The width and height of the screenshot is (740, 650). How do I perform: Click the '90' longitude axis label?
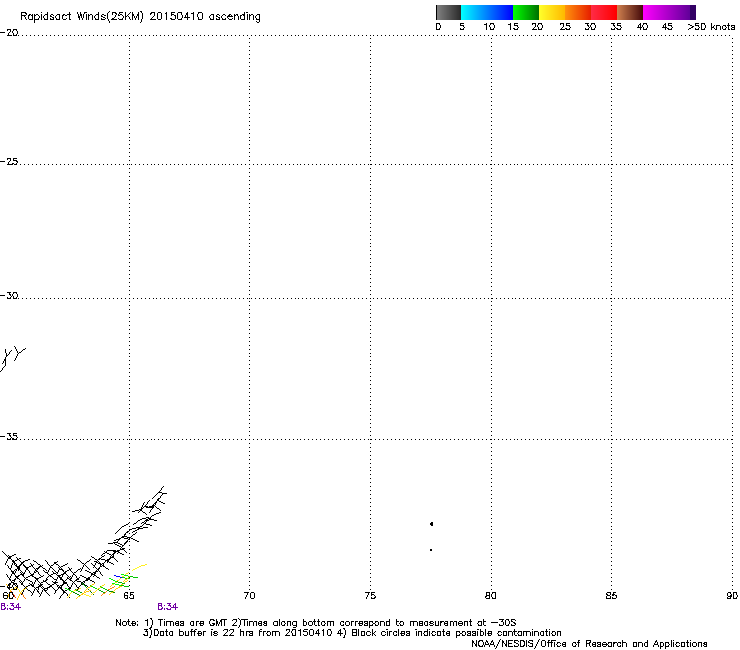tap(732, 596)
